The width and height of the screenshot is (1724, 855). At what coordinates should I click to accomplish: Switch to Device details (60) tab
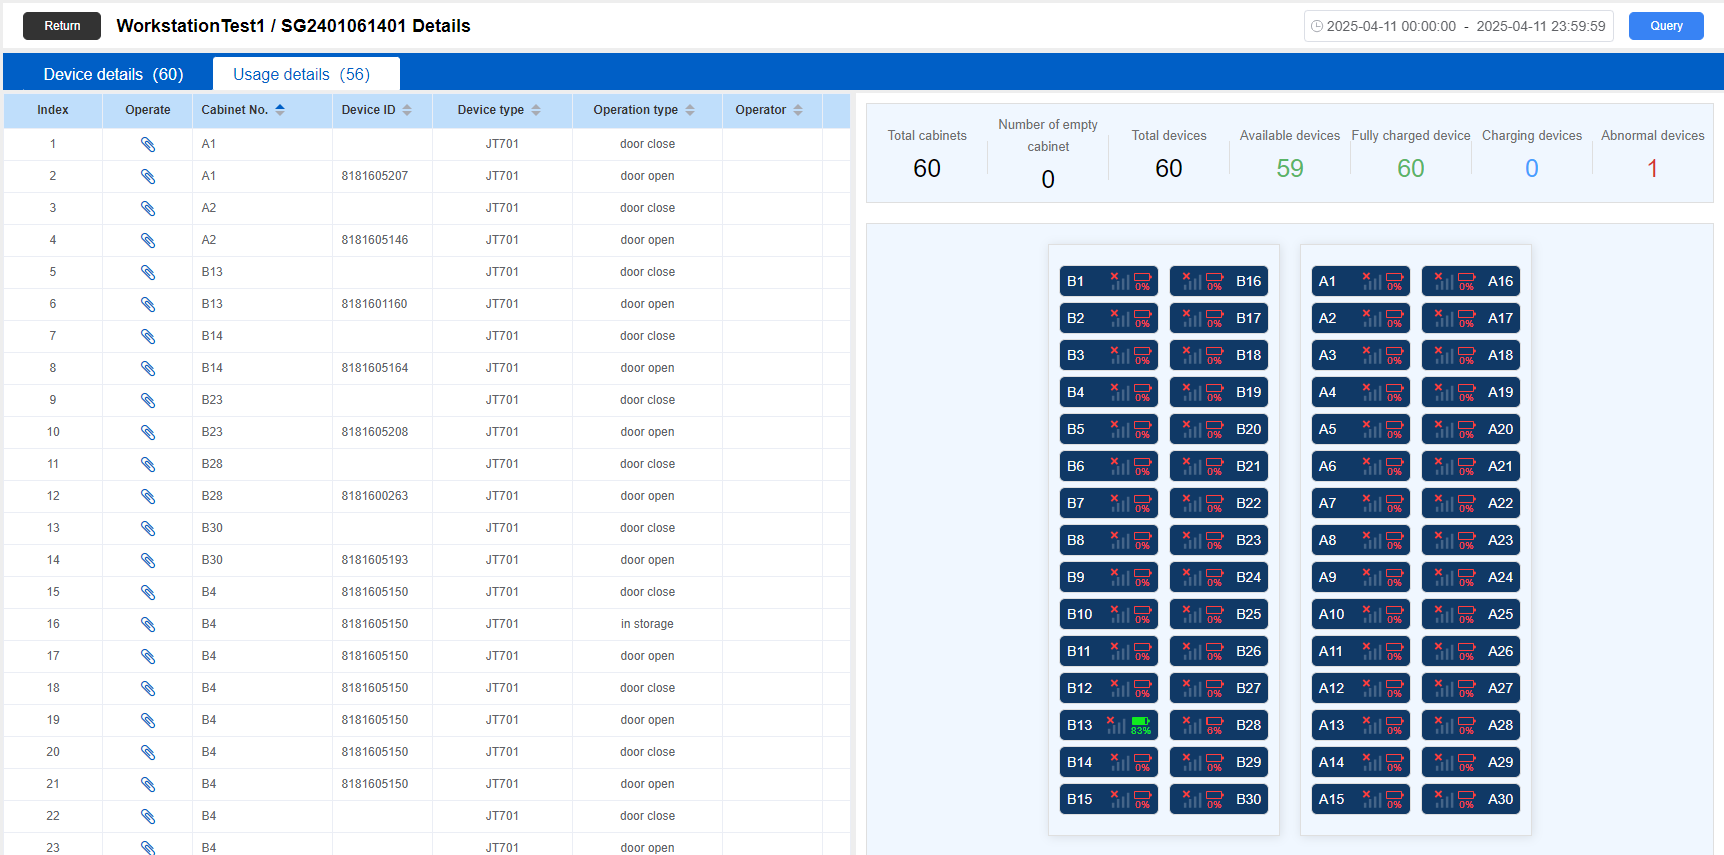tap(113, 74)
